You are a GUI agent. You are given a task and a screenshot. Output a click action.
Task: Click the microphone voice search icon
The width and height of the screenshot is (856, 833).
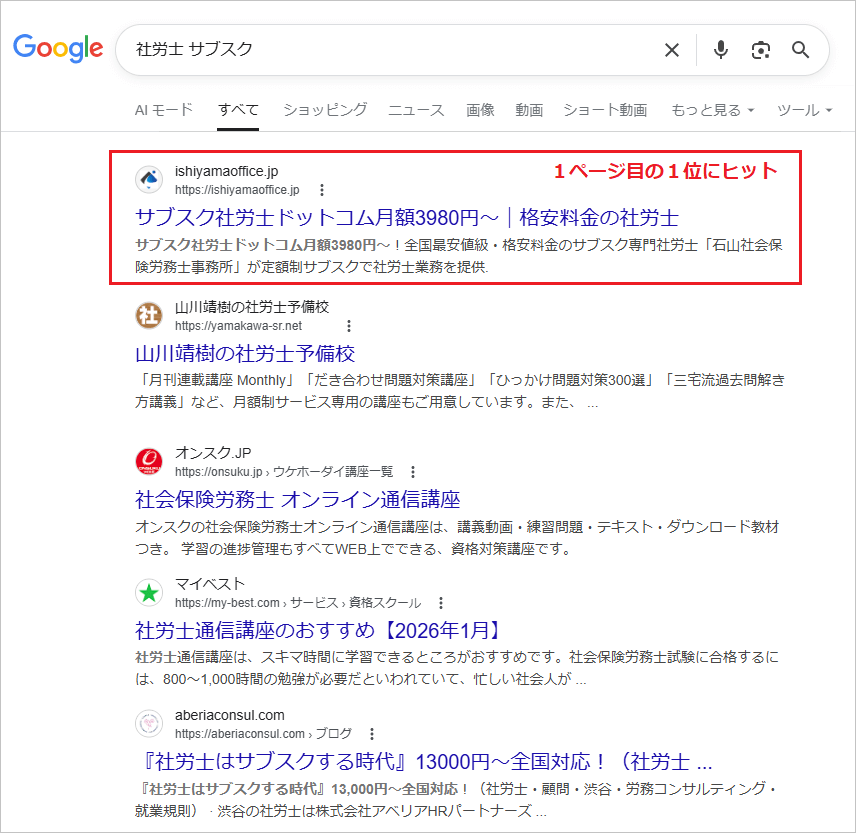click(721, 50)
